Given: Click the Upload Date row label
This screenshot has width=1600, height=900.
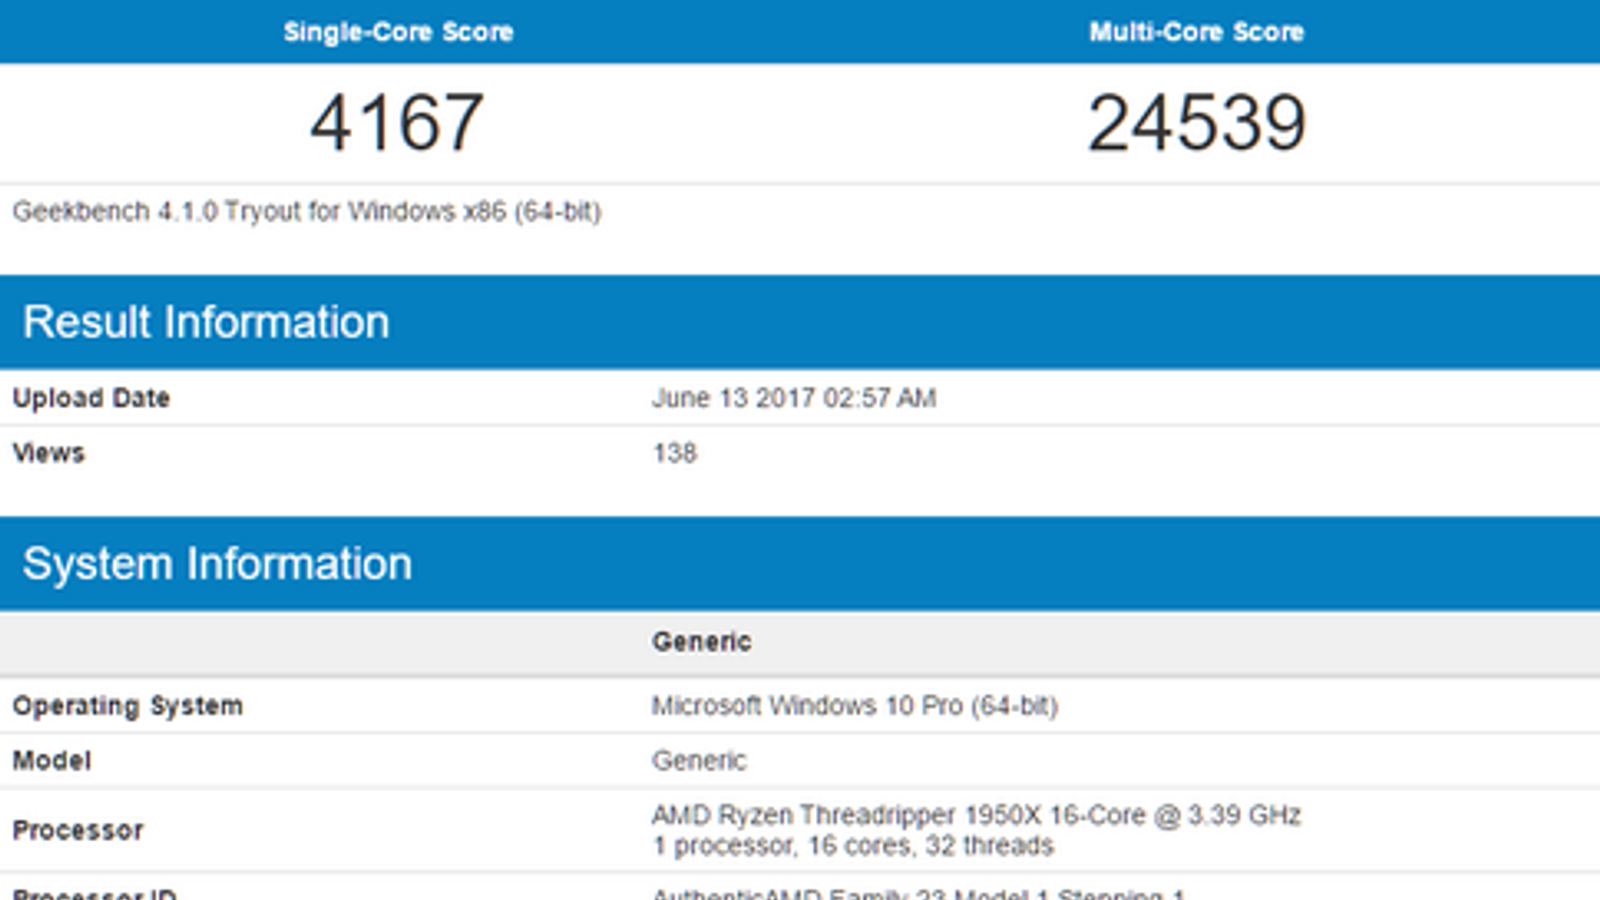Looking at the screenshot, I should (x=91, y=398).
